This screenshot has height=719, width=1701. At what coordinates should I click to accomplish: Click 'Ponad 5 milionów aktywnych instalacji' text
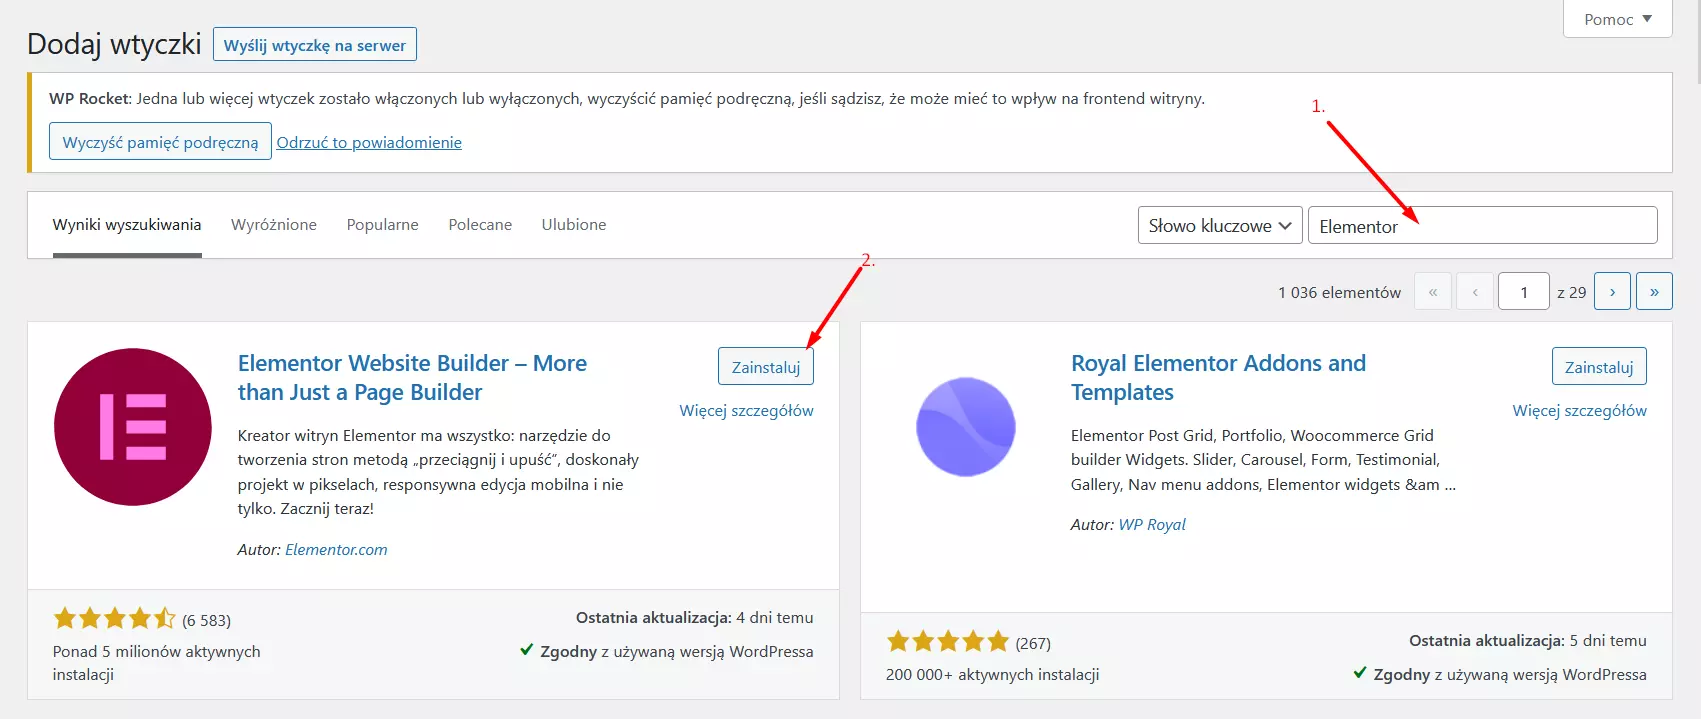(x=156, y=663)
